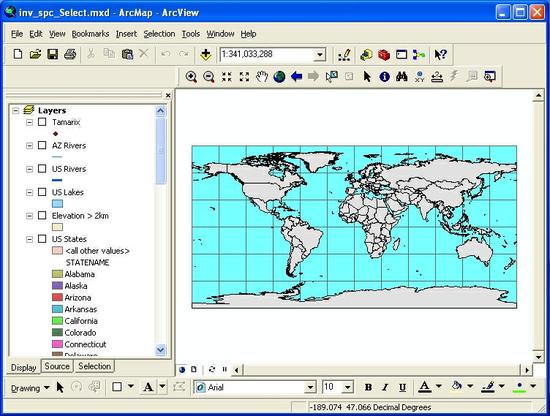This screenshot has width=550, height=416.
Task: Click the Full Extent globe icon
Action: pos(279,76)
